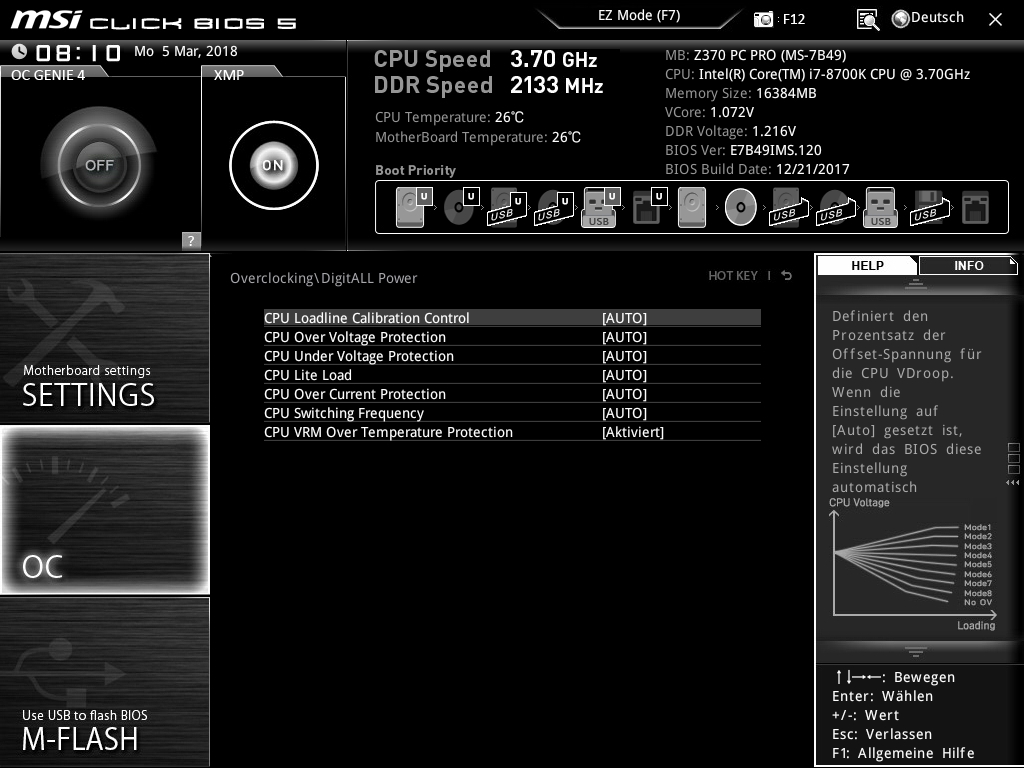Viewport: 1024px width, 768px height.
Task: Open the question mark help for OC Genie
Action: coord(191,240)
